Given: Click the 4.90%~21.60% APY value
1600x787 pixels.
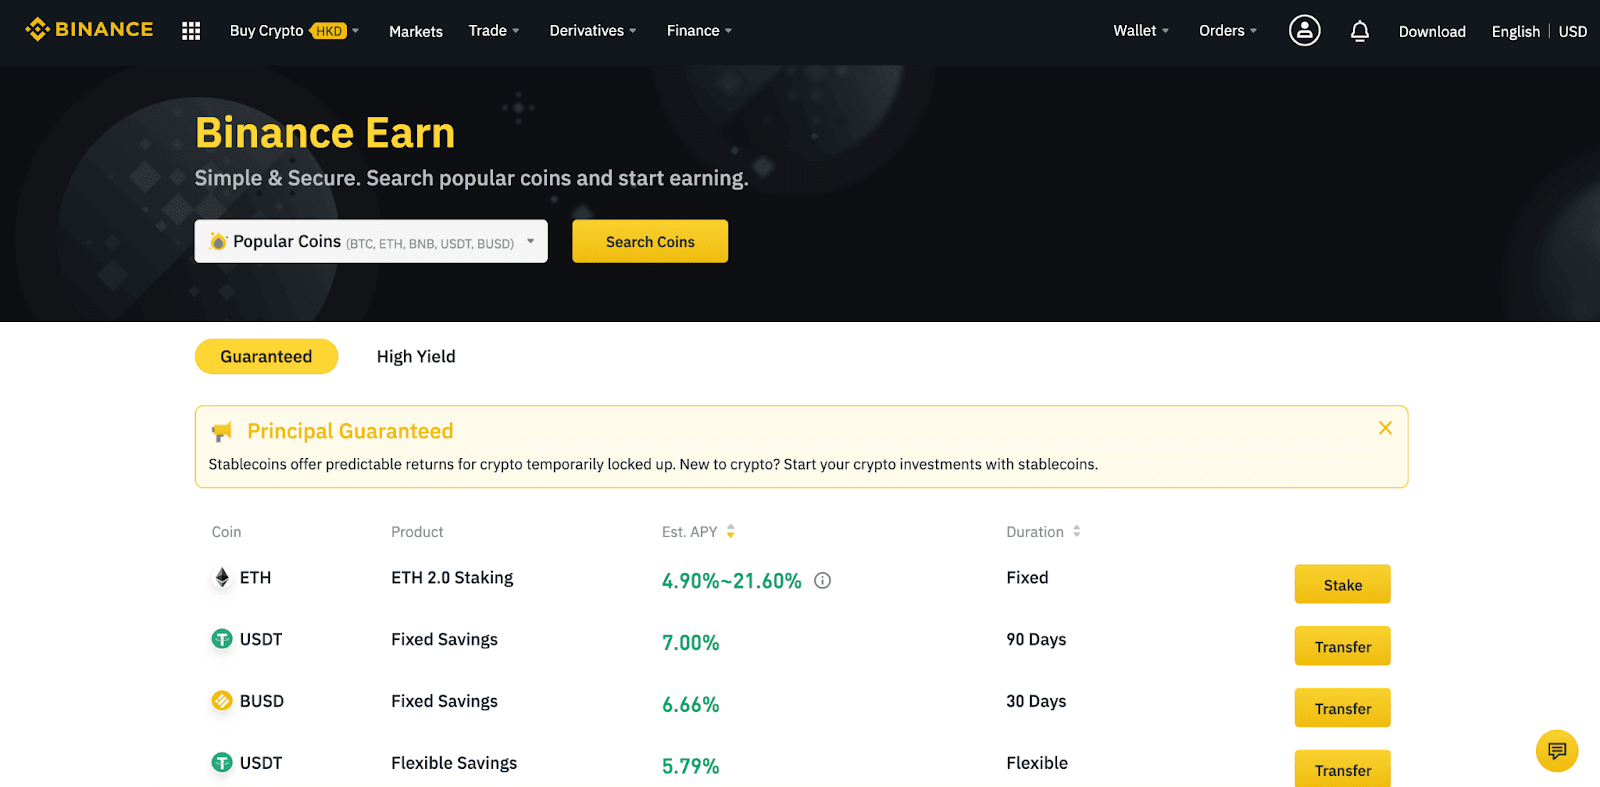Looking at the screenshot, I should point(731,581).
